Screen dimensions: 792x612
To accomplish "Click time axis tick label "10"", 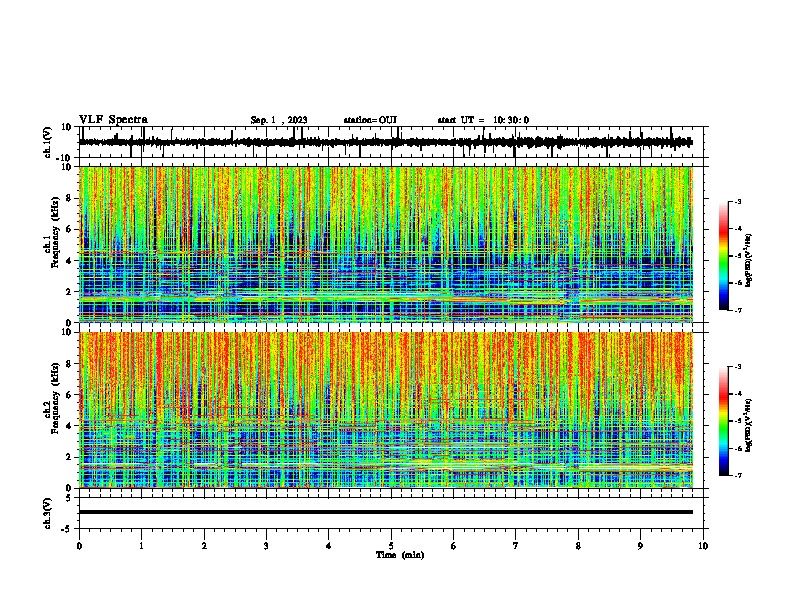I will tap(703, 546).
